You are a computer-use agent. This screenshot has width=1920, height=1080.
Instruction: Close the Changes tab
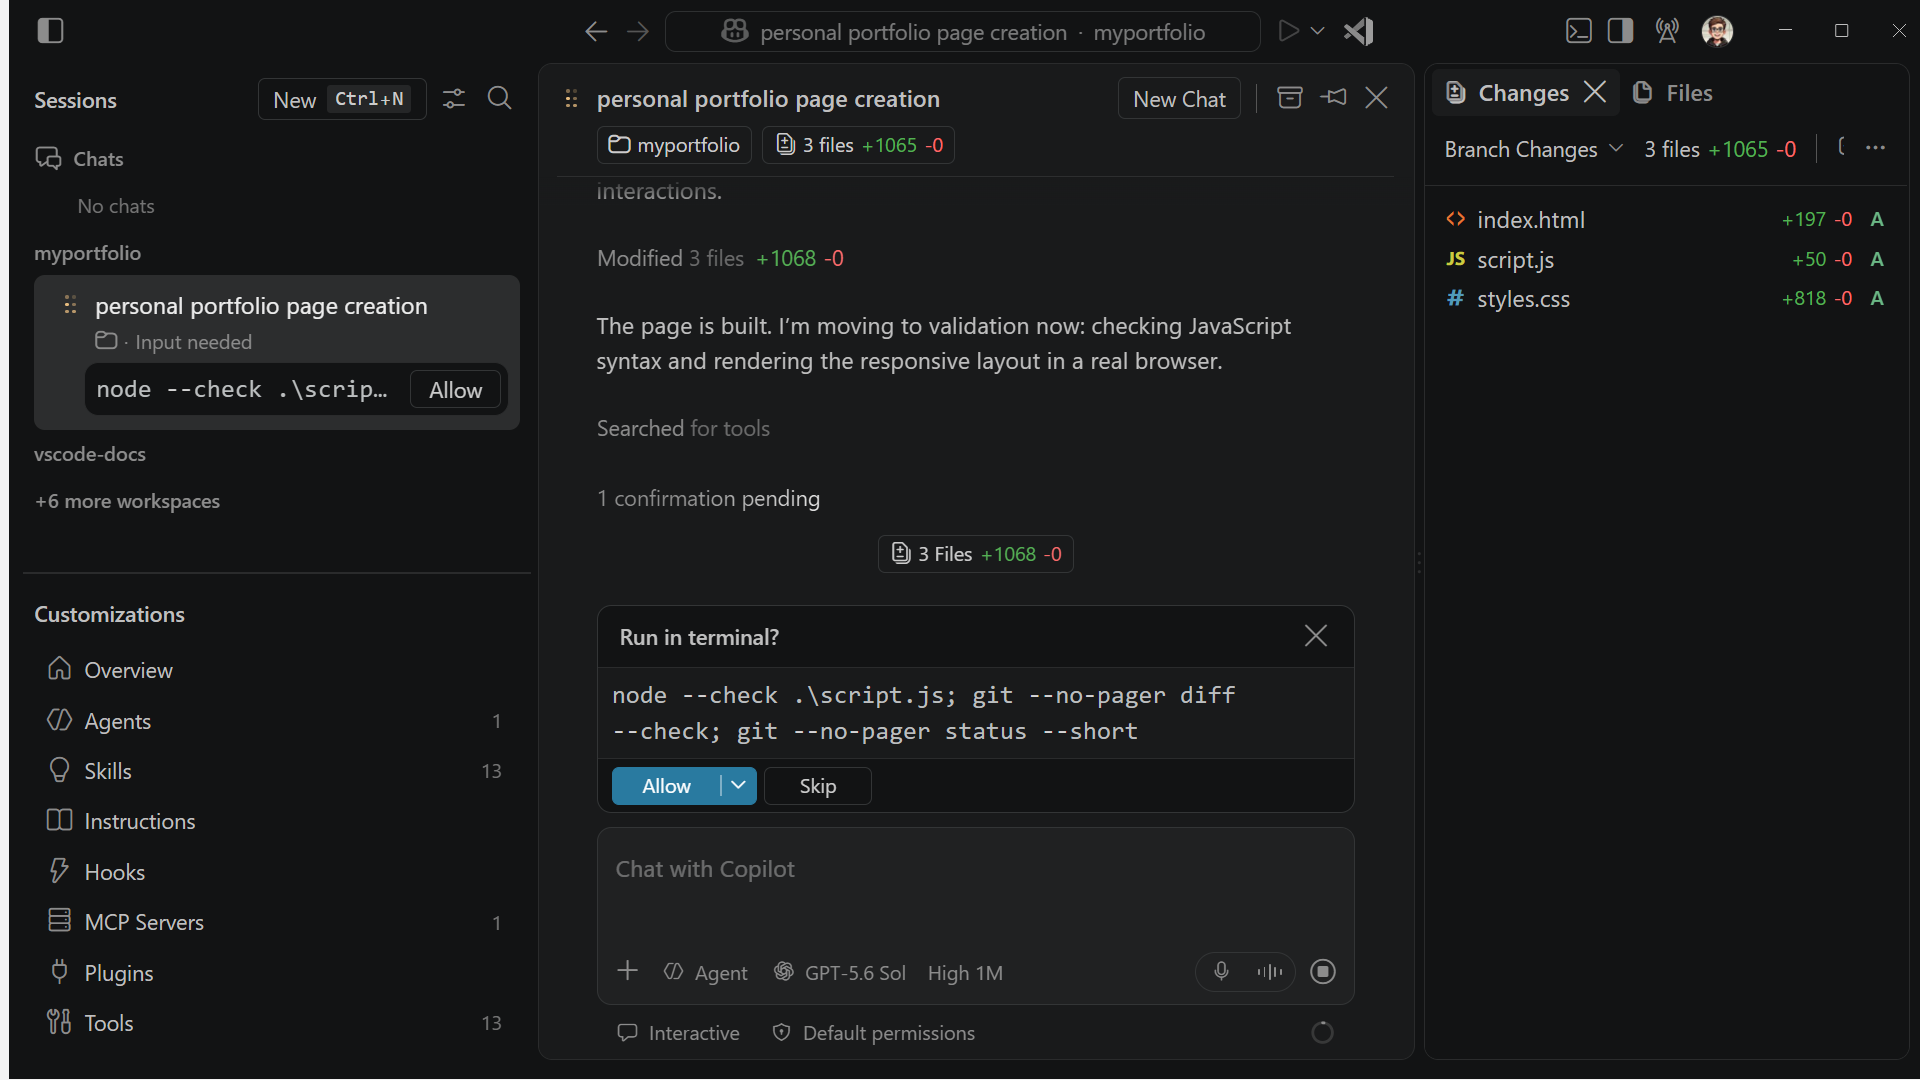(1595, 92)
